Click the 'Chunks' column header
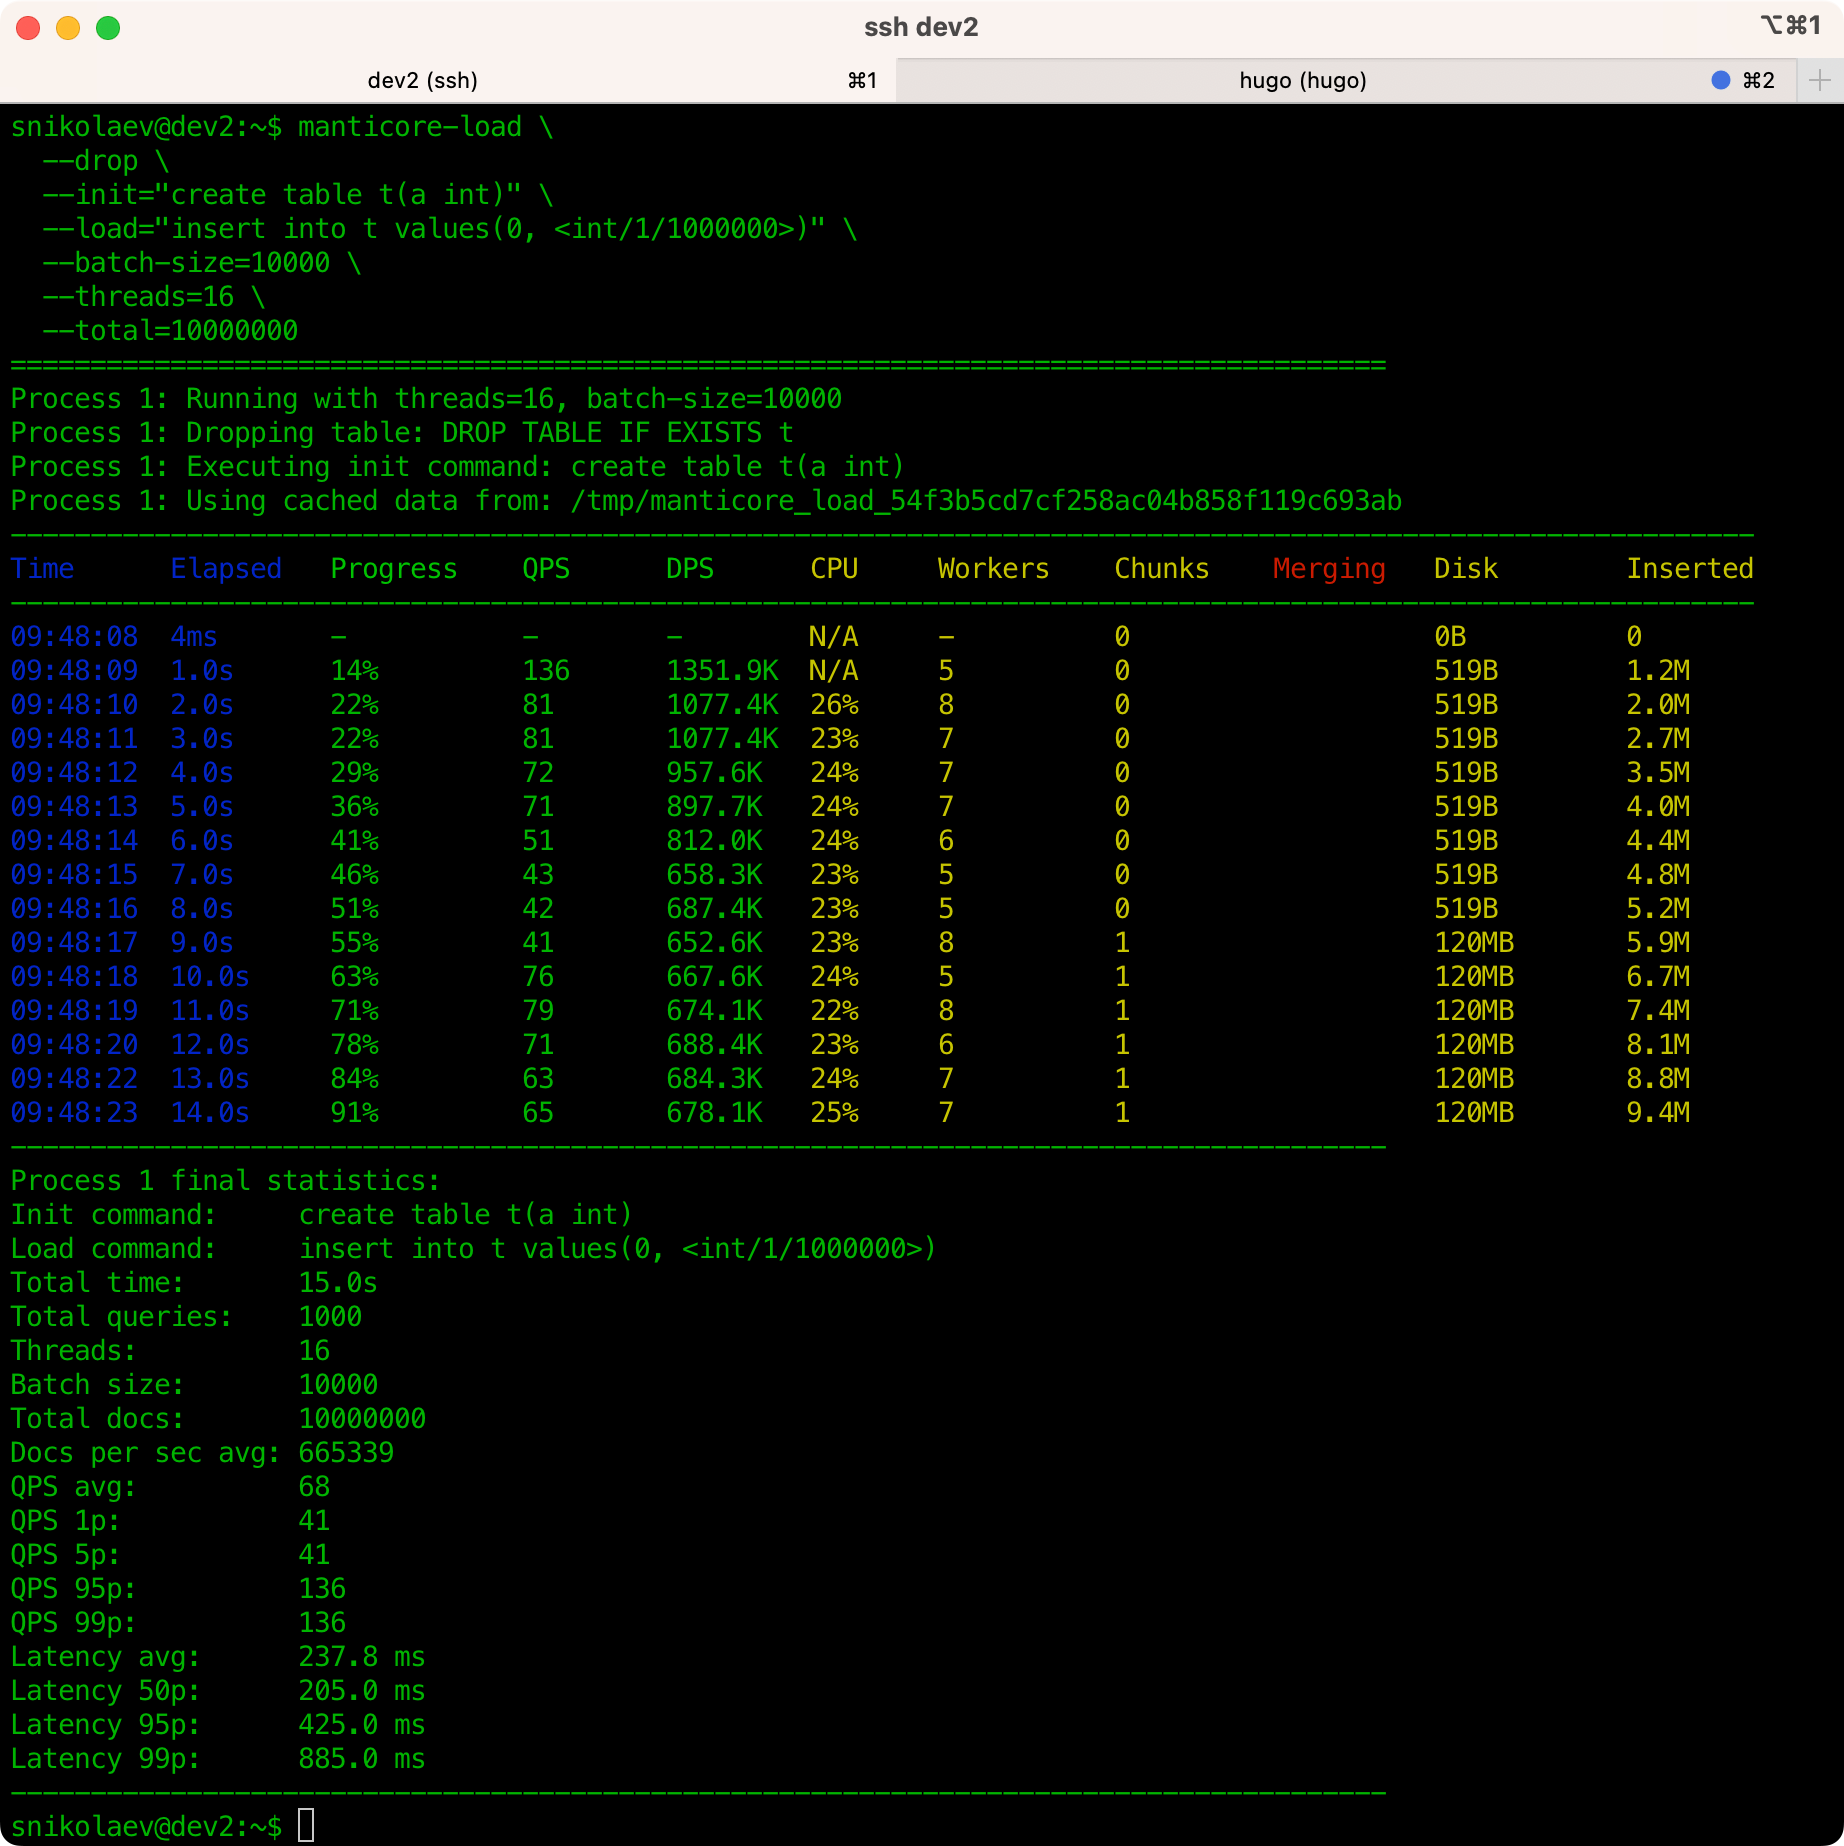The image size is (1844, 1846). pos(1162,569)
